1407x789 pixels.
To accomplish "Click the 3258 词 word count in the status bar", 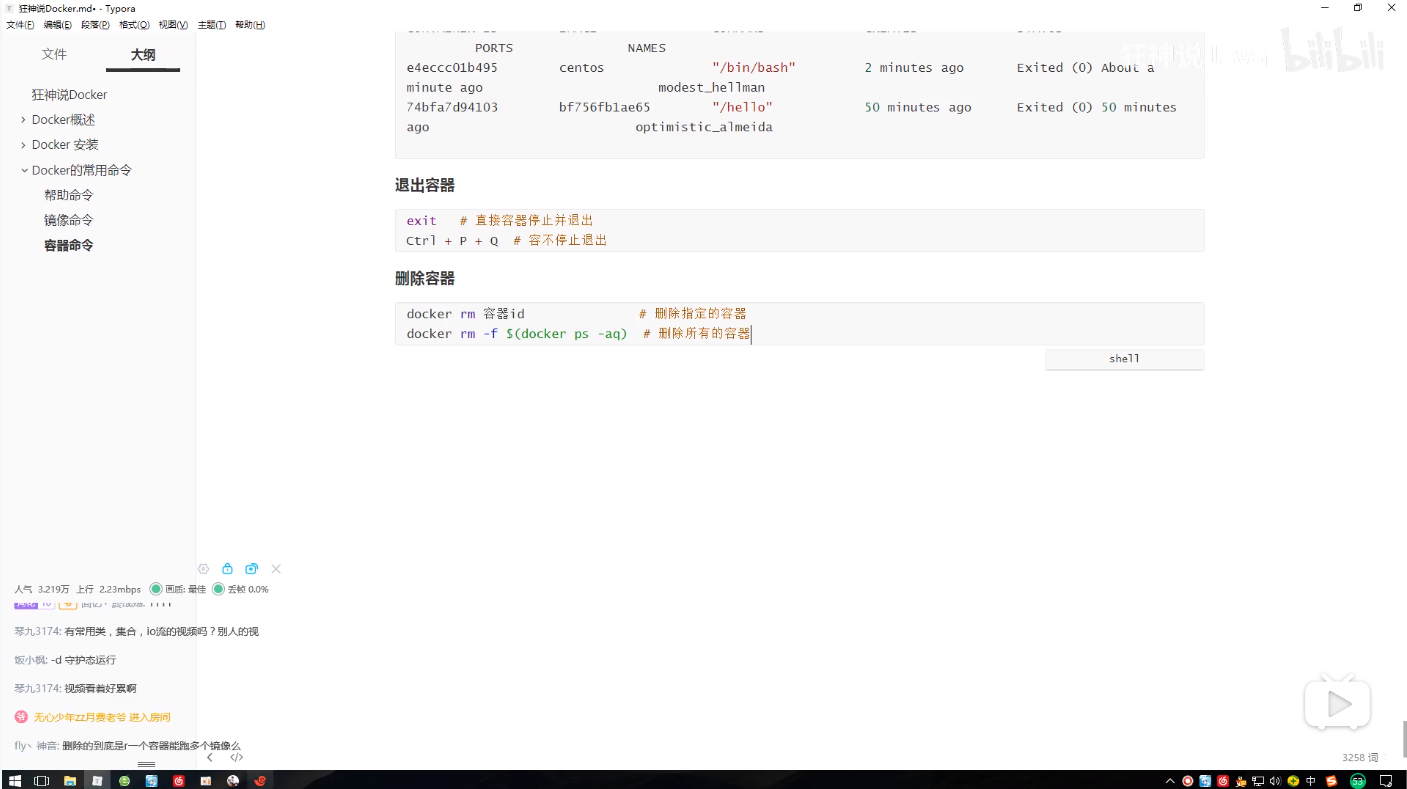I will tap(1360, 758).
